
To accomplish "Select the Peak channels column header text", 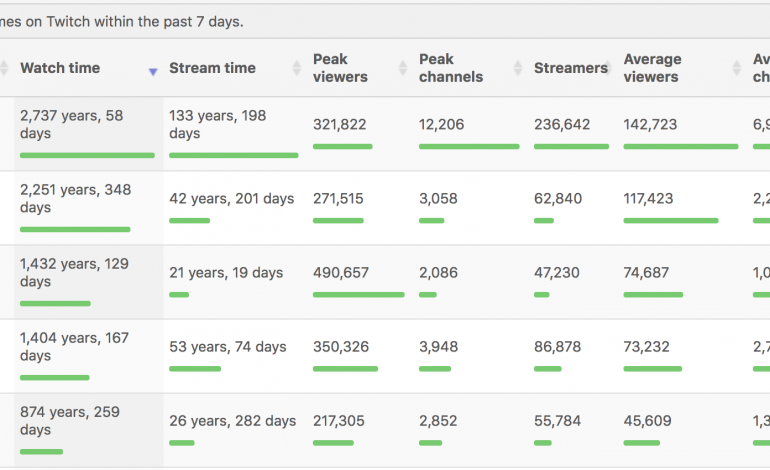I will pyautogui.click(x=451, y=68).
